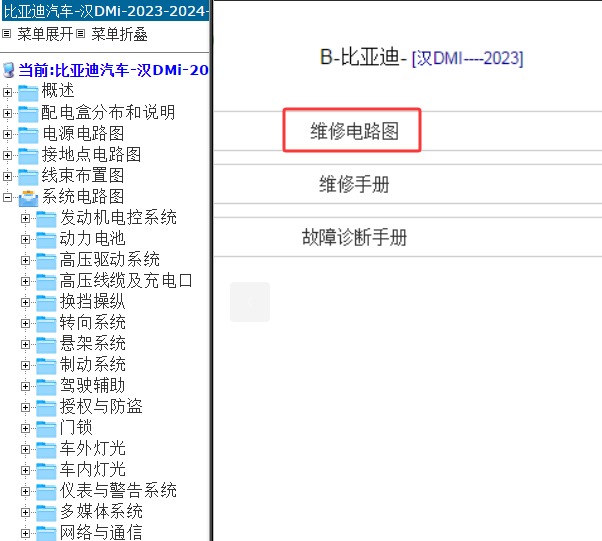
Task: Click the 换挡操纵 folder icon
Action: pyautogui.click(x=46, y=303)
